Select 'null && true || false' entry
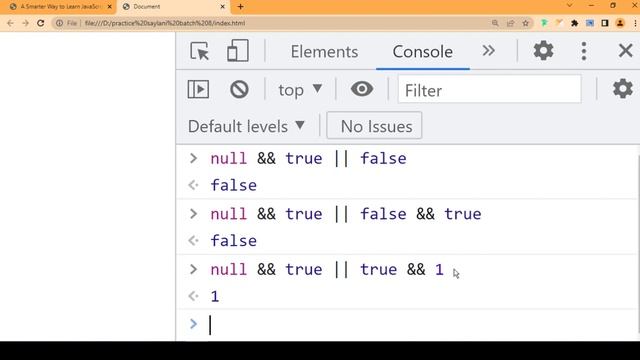Screen dimensions: 640x360 click(308, 158)
